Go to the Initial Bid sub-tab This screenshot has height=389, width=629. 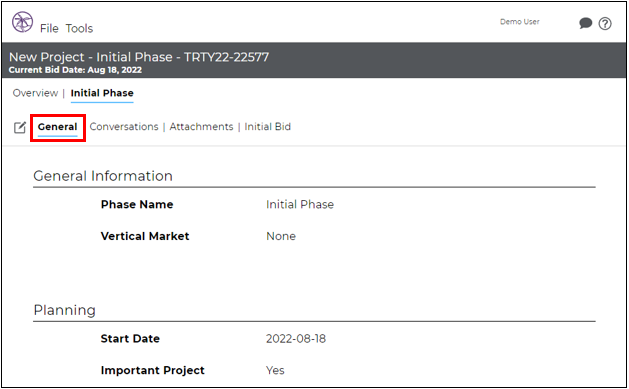point(268,127)
